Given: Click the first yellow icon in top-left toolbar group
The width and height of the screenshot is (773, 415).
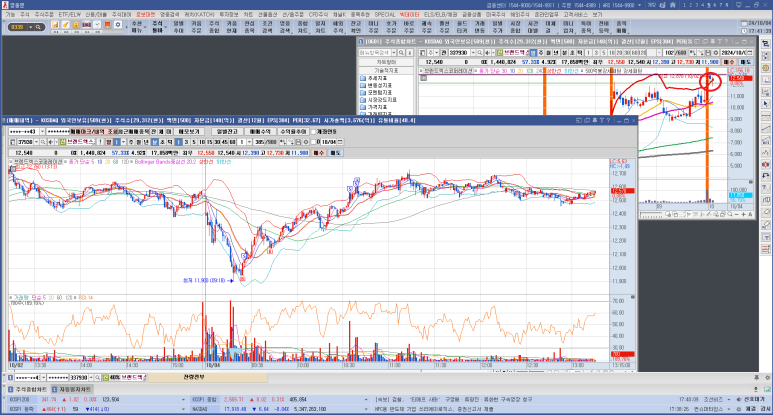Looking at the screenshot, I should pos(55,25).
